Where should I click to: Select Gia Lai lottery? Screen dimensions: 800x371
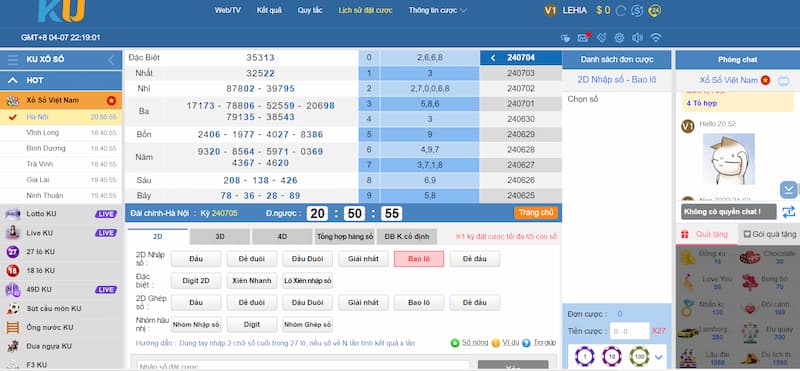(61, 180)
